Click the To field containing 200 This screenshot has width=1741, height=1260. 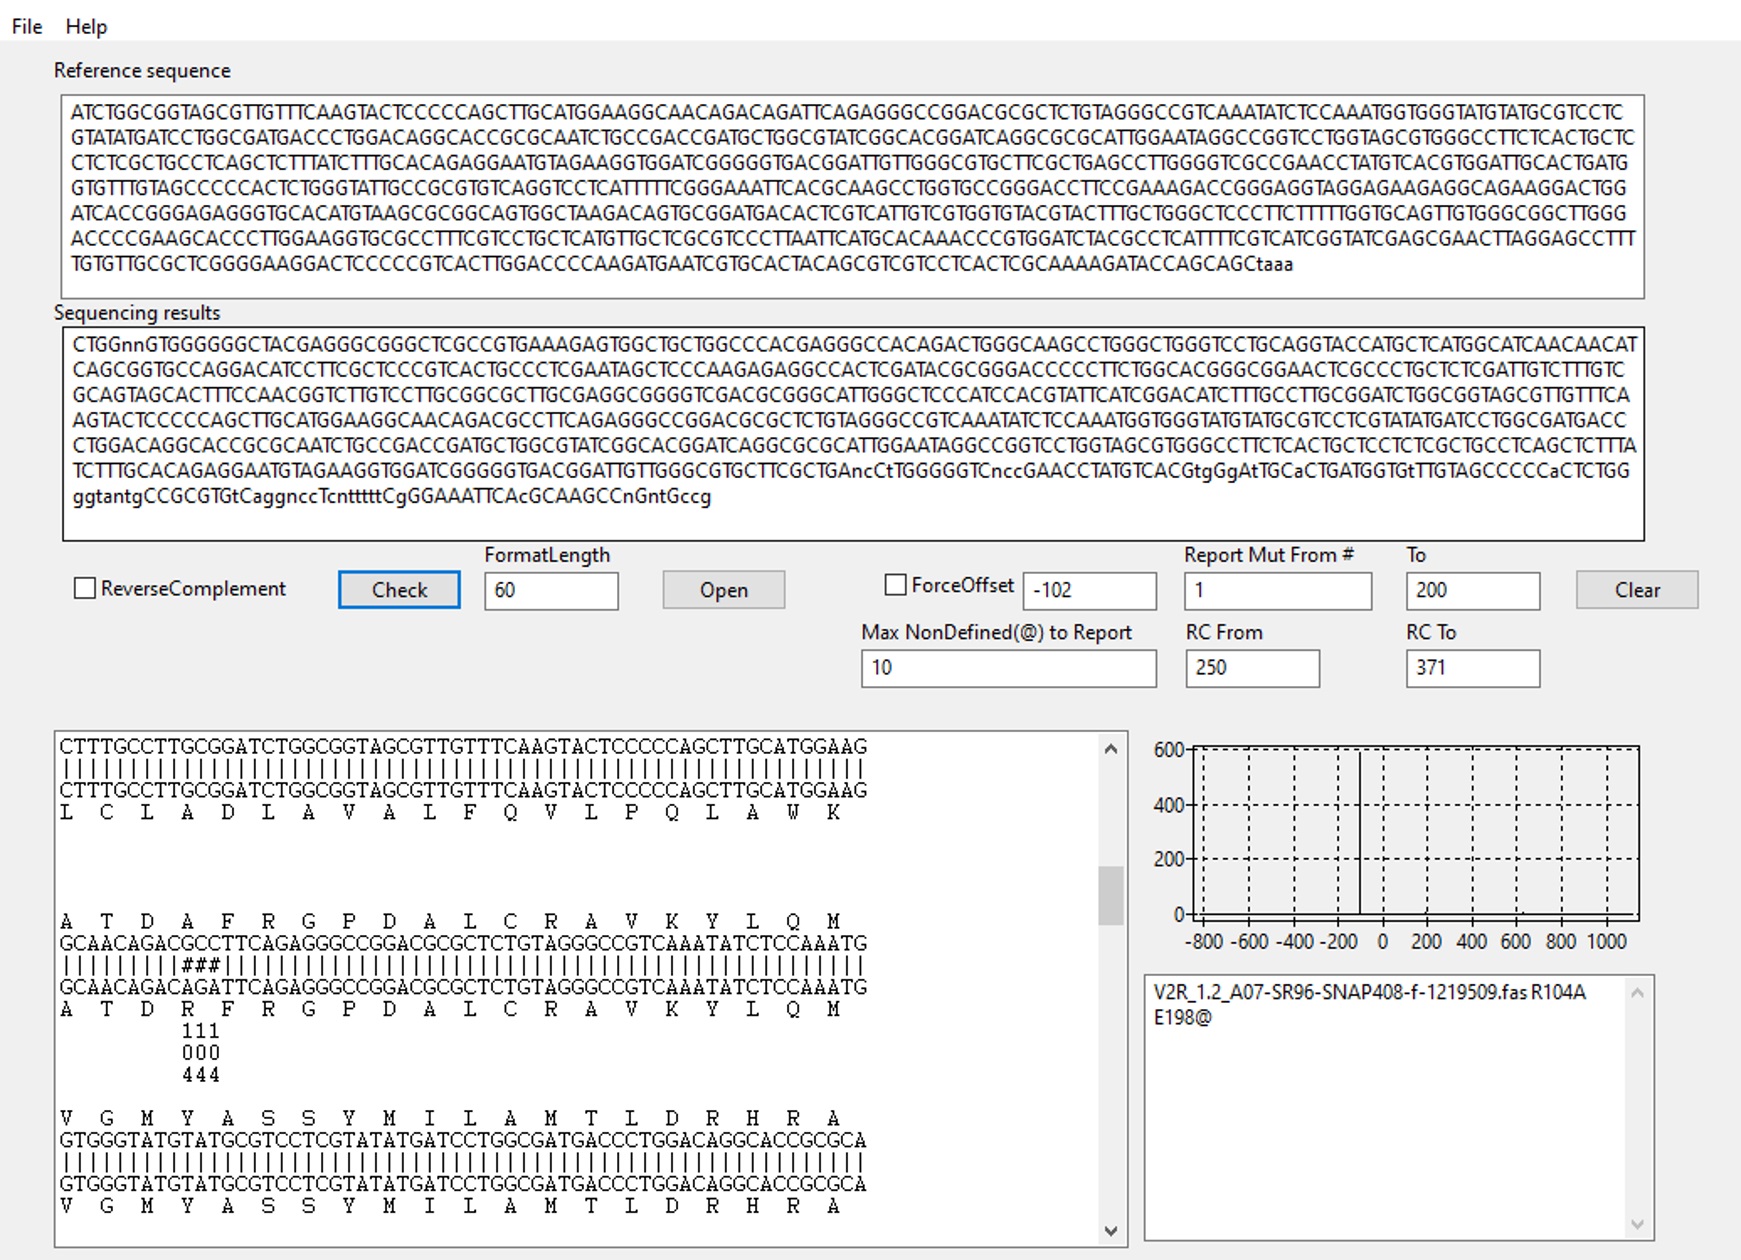pos(1473,590)
